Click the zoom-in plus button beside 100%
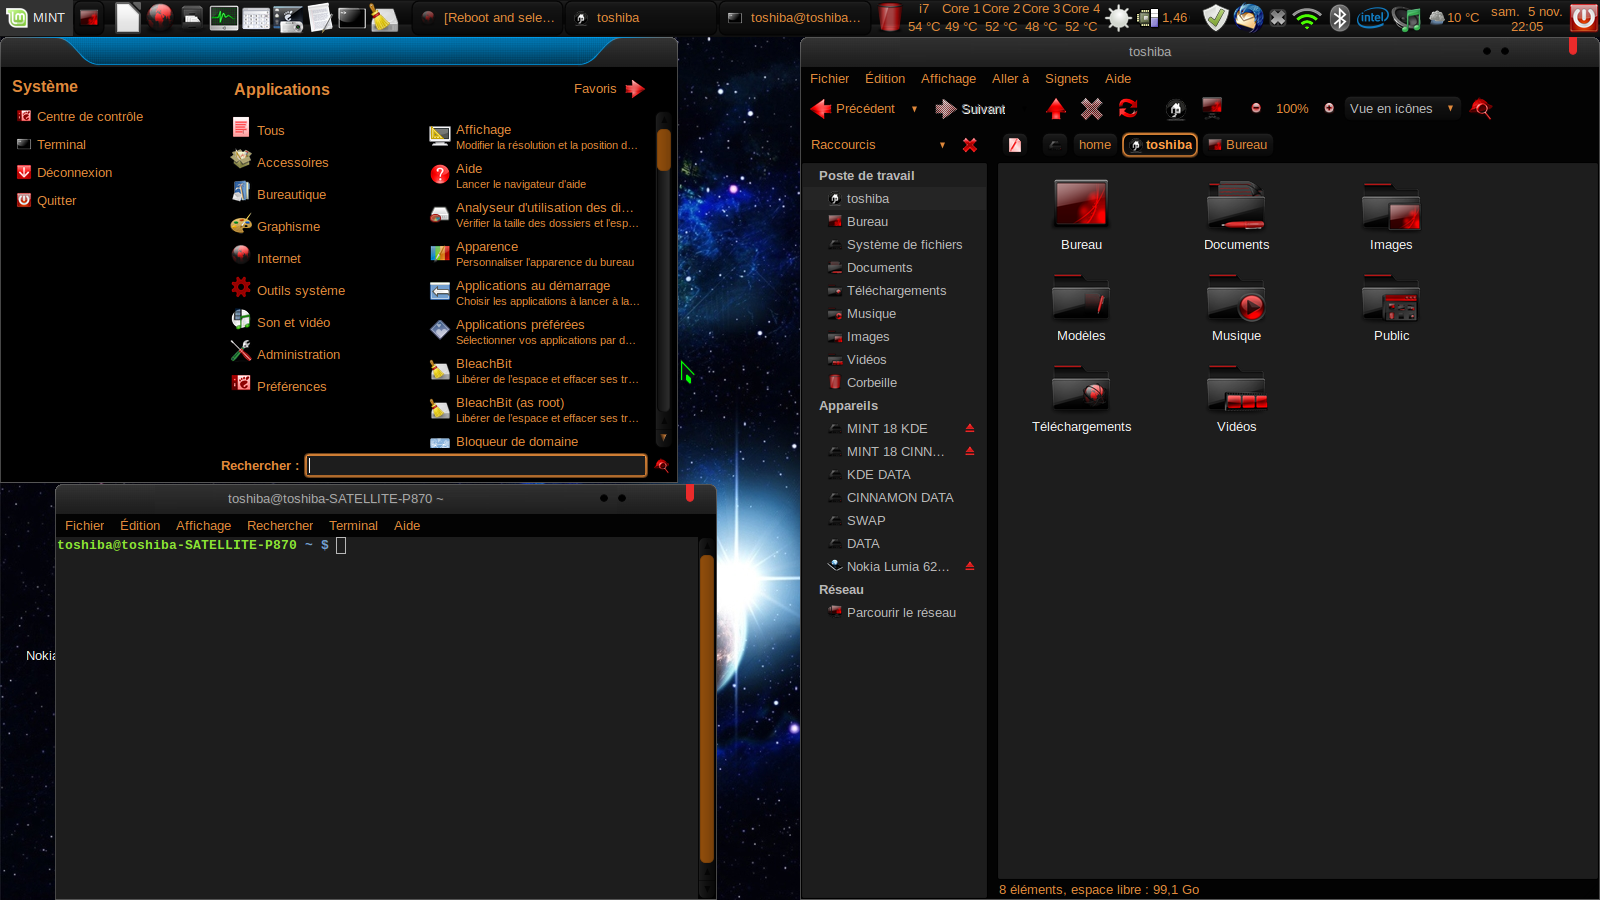 coord(1329,109)
